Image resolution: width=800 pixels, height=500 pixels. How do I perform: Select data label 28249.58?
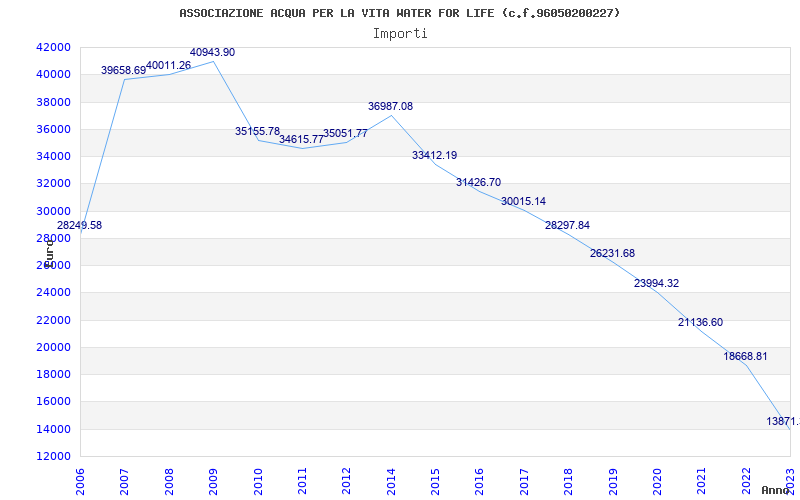(79, 226)
